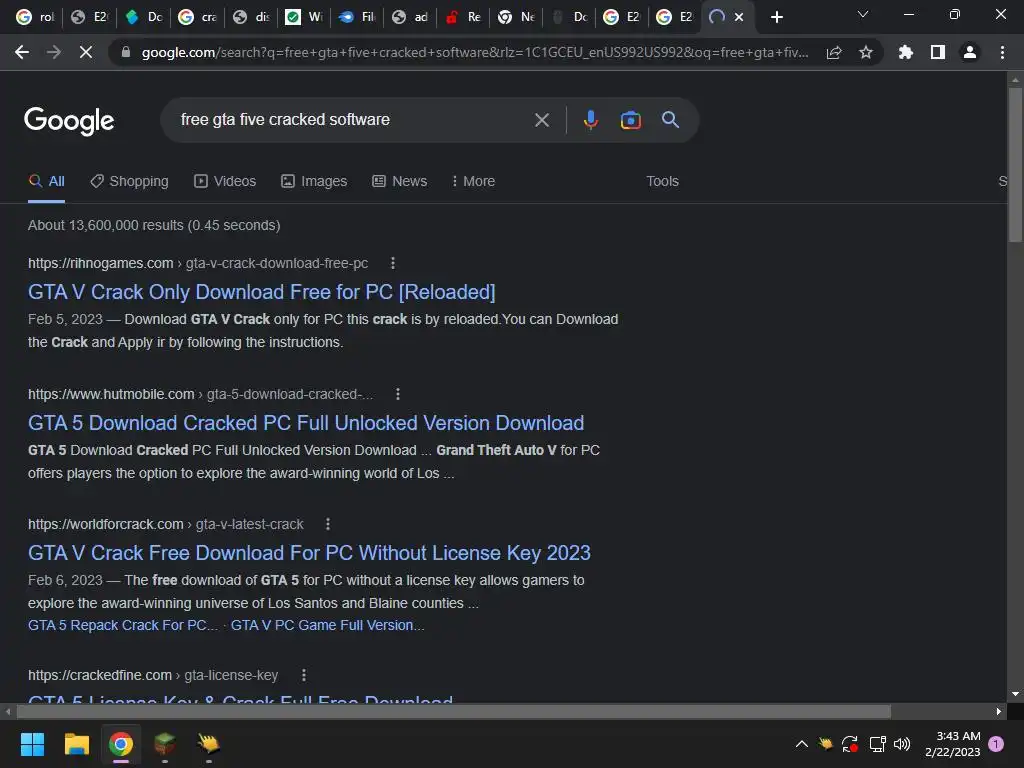Viewport: 1024px width, 768px height.
Task: Open options for hutmobile.com result
Action: [398, 394]
